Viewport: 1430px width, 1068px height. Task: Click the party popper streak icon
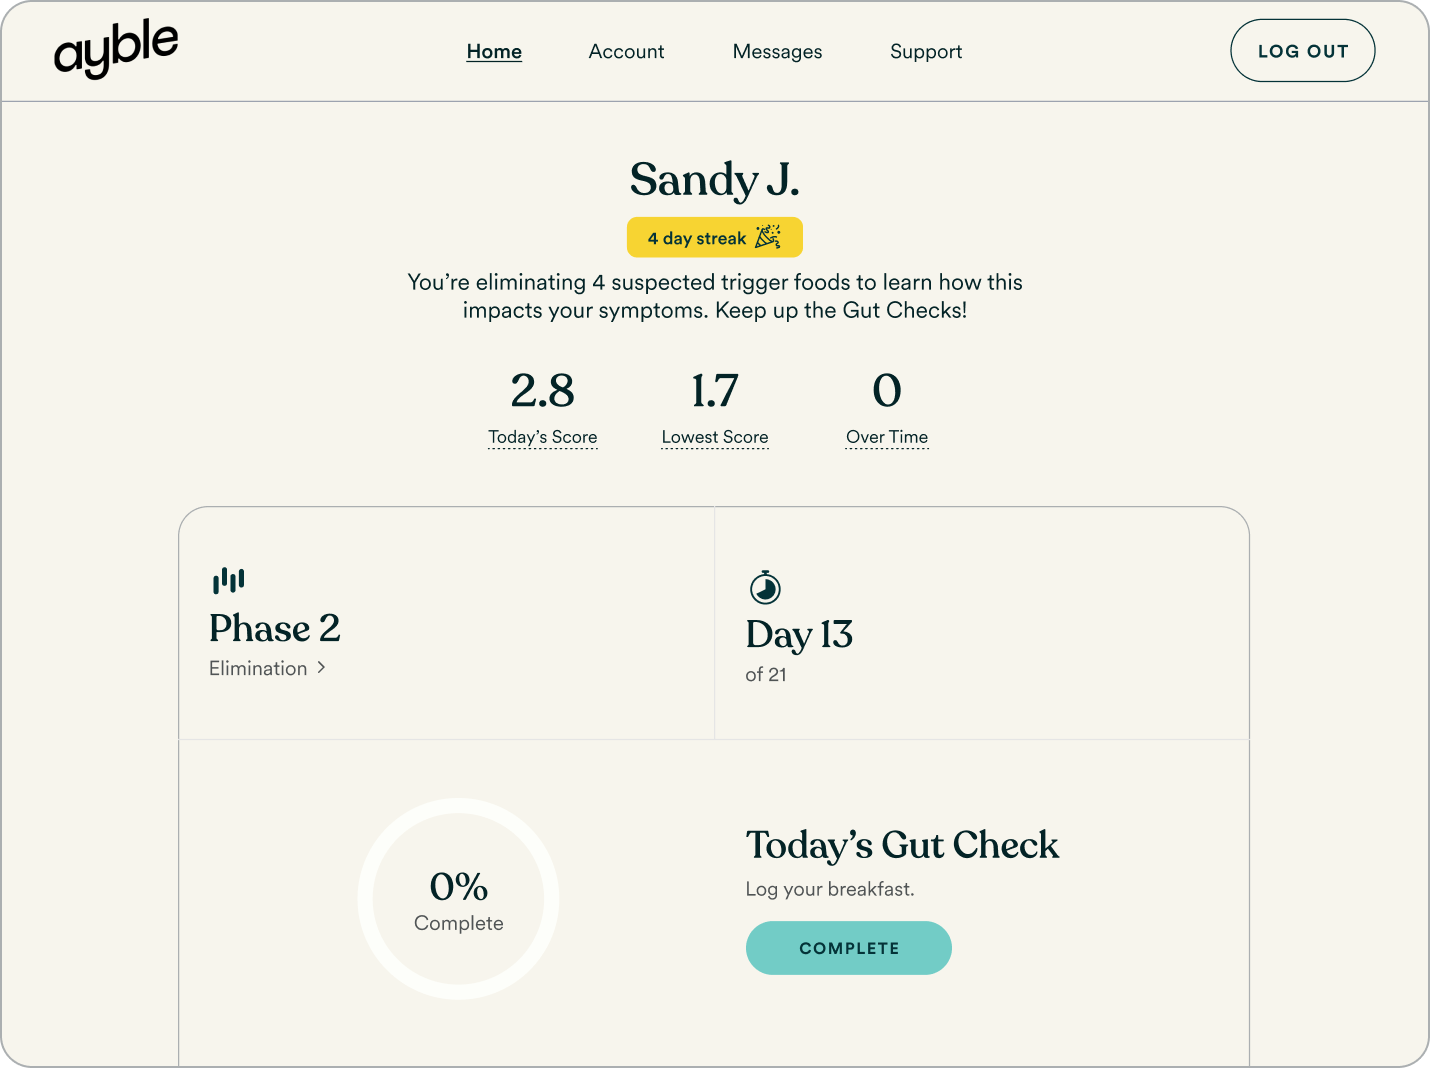pyautogui.click(x=768, y=237)
